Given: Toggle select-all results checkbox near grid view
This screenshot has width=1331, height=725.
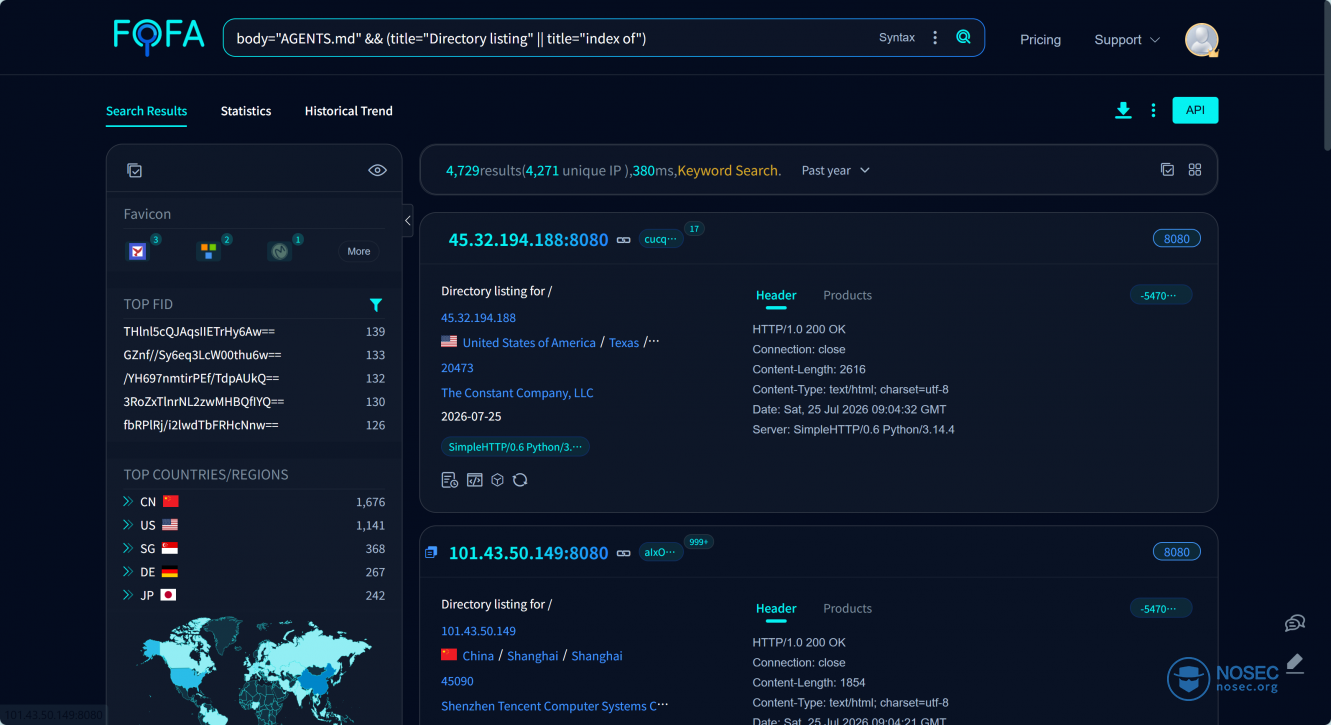Looking at the screenshot, I should (x=1167, y=170).
